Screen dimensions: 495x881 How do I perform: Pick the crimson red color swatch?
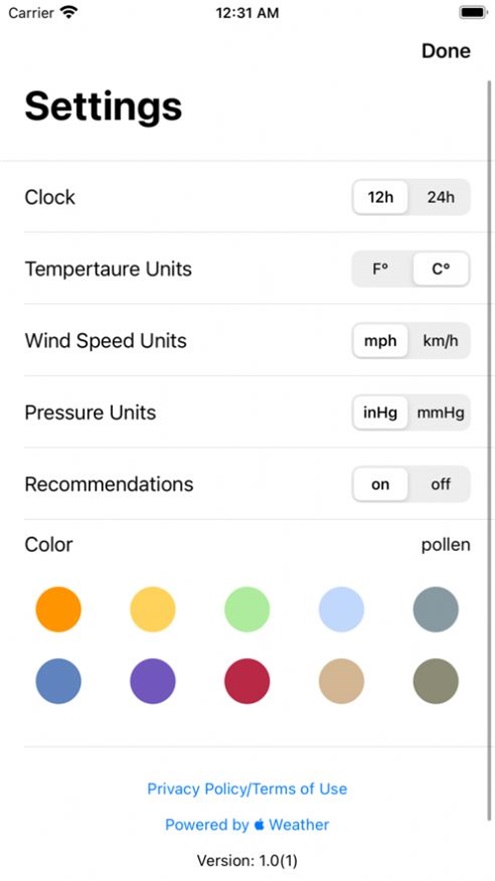coord(247,682)
